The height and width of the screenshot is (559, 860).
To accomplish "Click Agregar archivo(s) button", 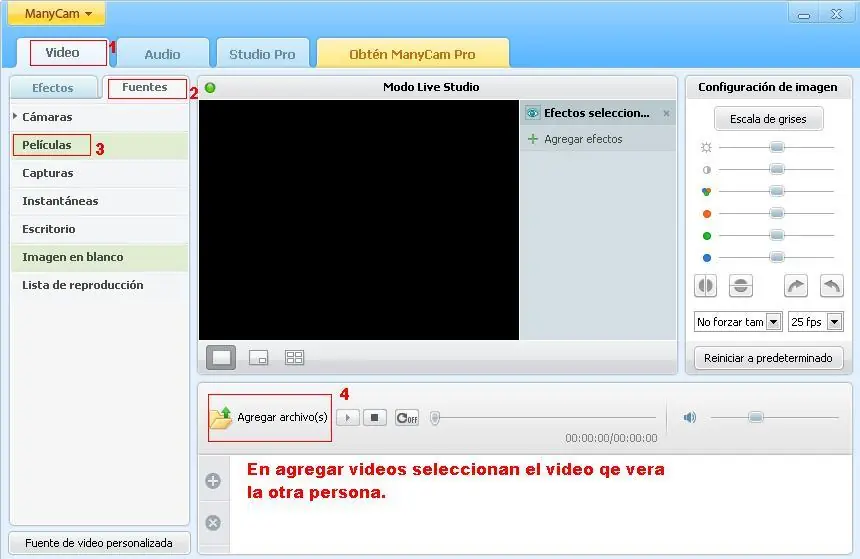I will [x=270, y=417].
